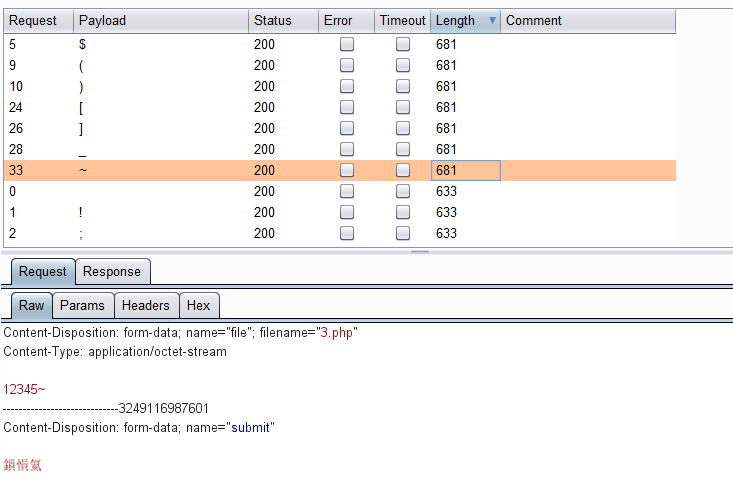Toggle Error checkbox for request 33
733x477 pixels.
tap(347, 170)
